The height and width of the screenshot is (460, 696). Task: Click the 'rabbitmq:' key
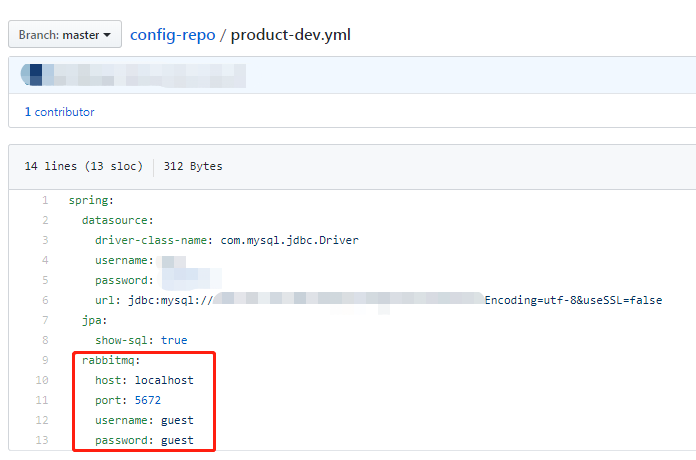click(111, 361)
